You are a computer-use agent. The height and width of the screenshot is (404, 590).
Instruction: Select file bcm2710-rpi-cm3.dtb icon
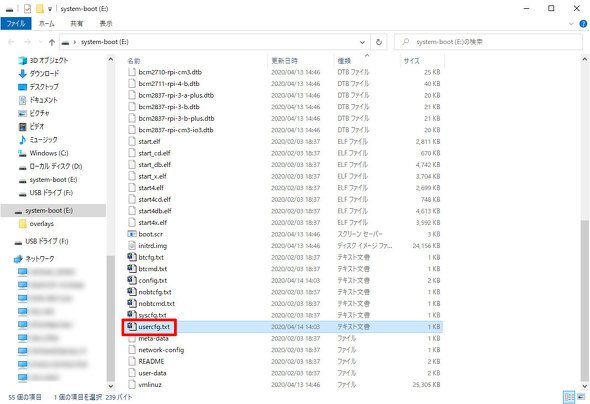coord(132,72)
